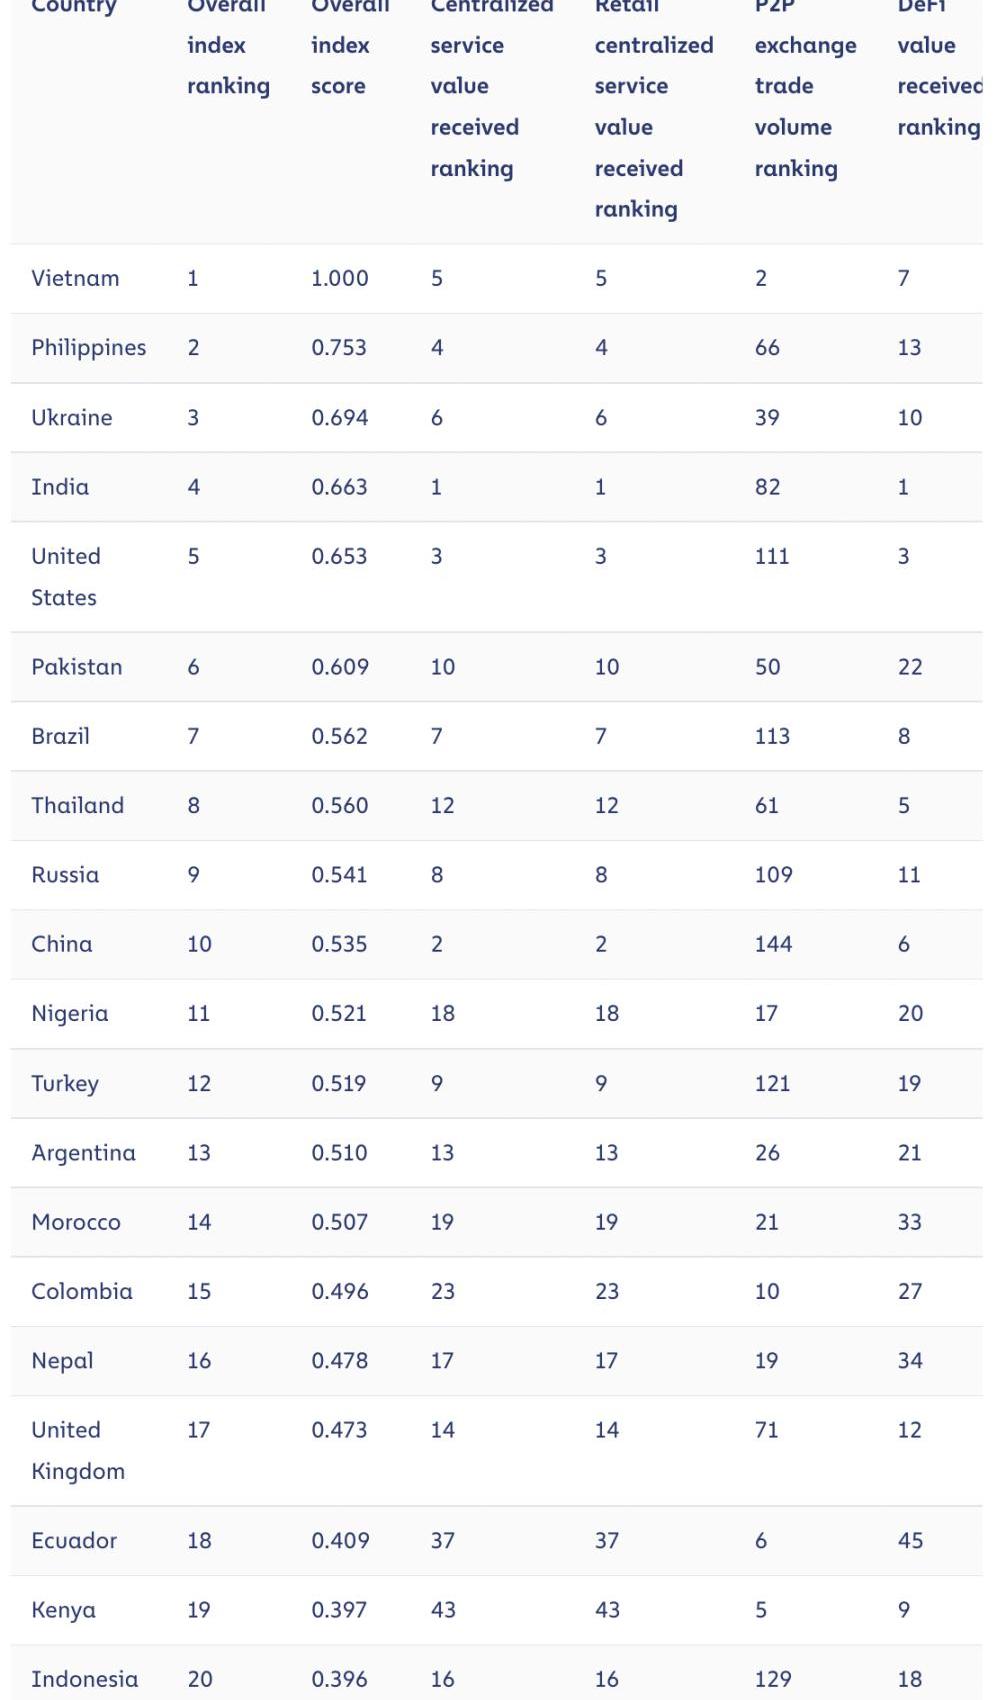Select Indonesia's P2P ranking value 129
The height and width of the screenshot is (1700, 997).
point(772,1680)
